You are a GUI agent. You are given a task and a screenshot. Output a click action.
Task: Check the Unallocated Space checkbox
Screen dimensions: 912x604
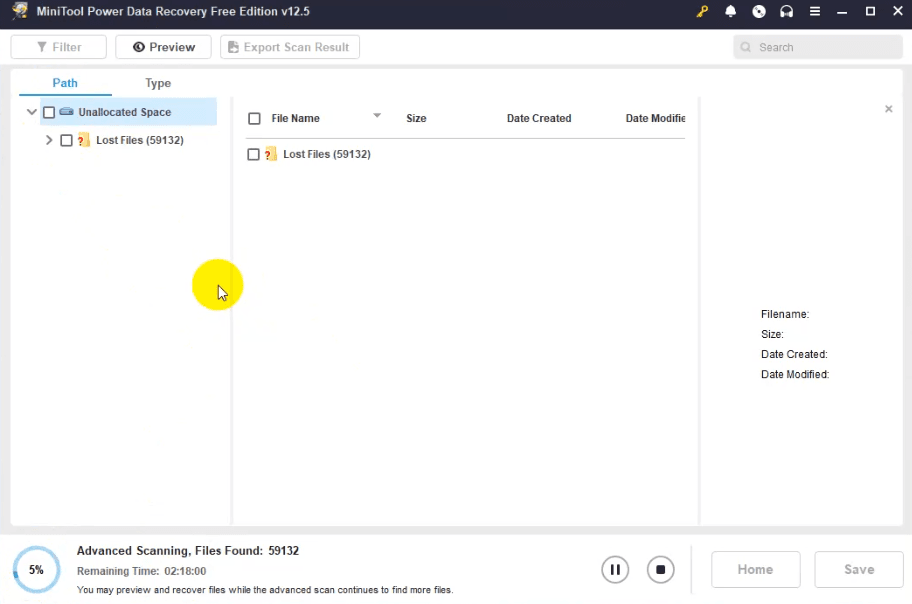click(x=49, y=112)
